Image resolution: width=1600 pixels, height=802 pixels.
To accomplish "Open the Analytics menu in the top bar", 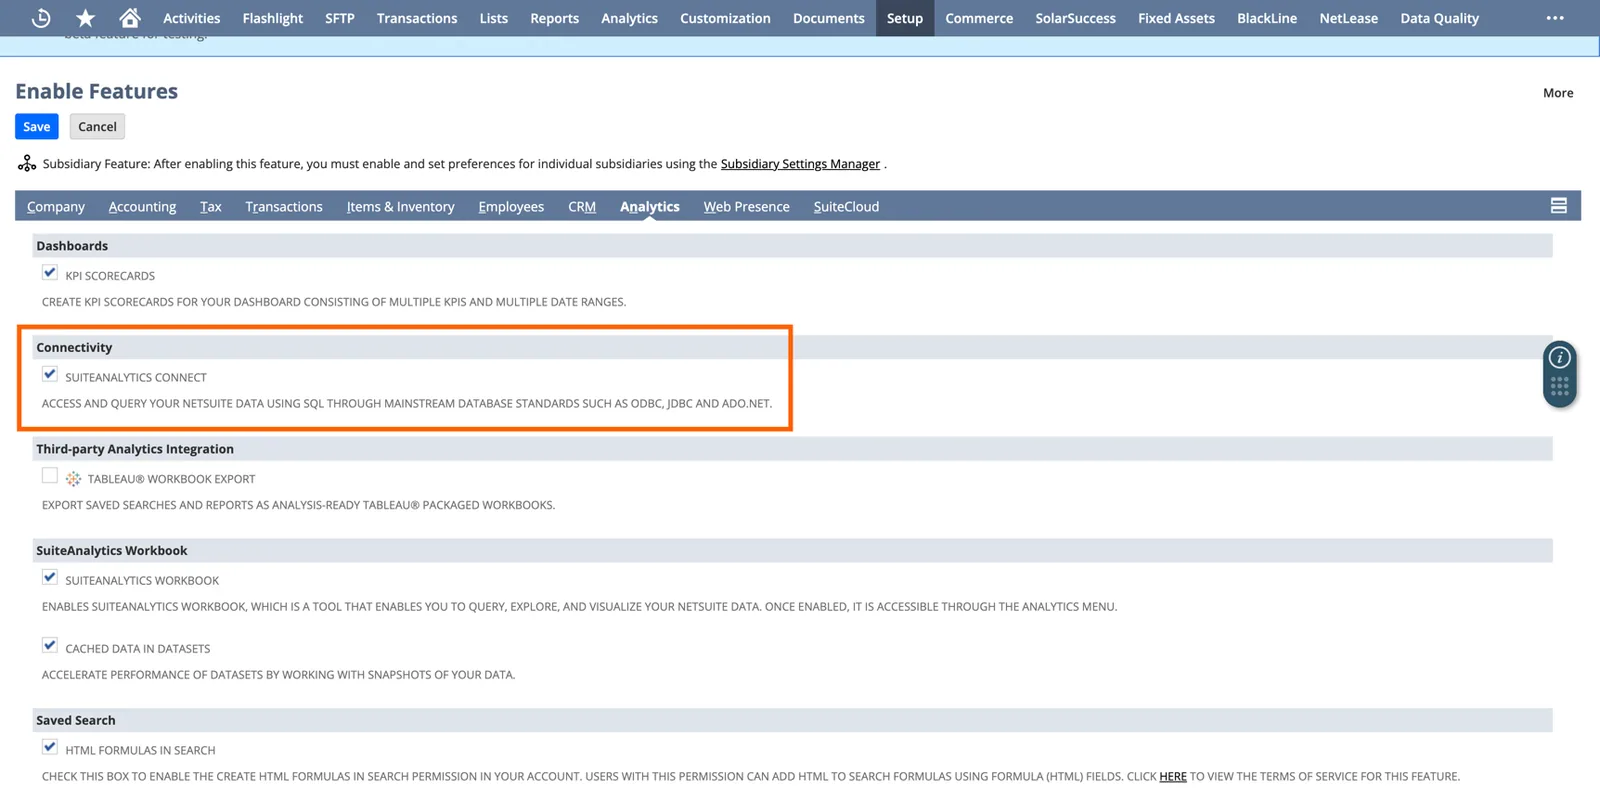I will pos(629,18).
